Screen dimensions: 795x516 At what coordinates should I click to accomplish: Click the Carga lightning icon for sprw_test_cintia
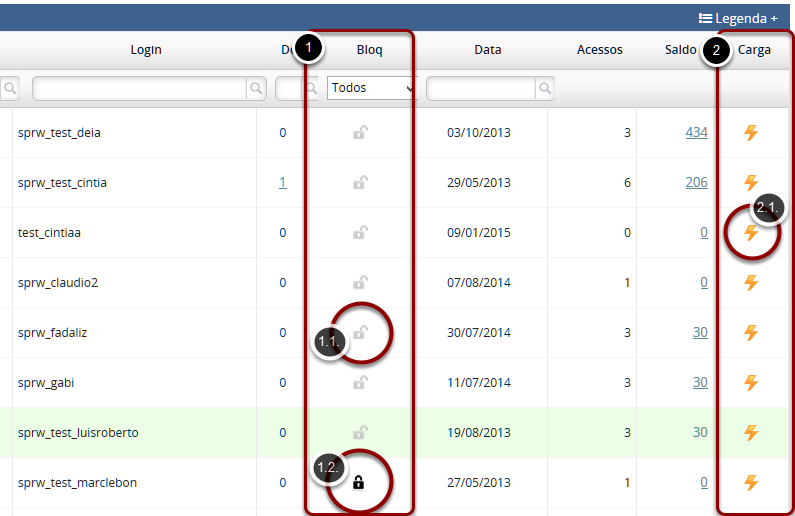click(x=751, y=183)
